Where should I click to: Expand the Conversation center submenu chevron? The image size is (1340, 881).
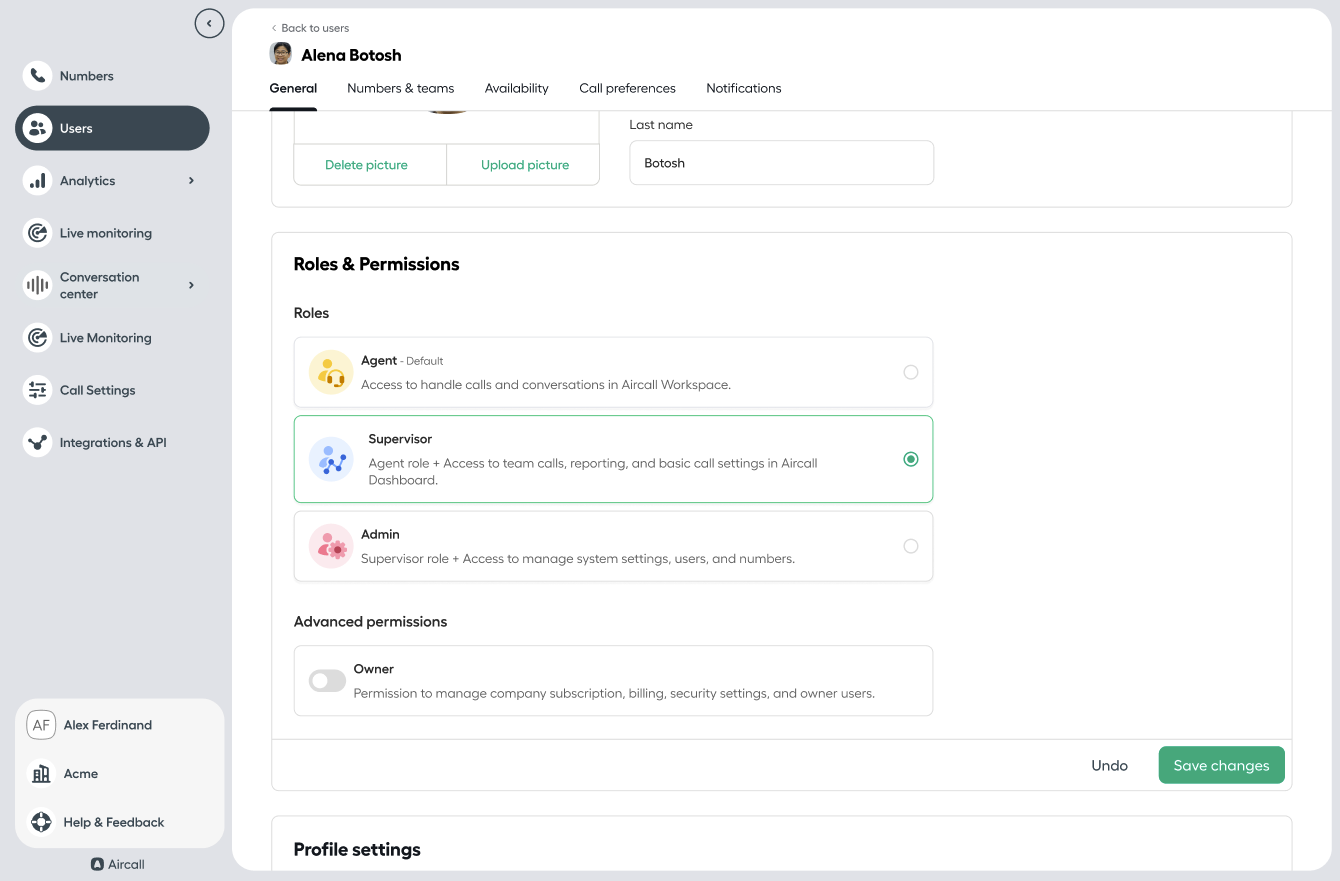click(191, 285)
